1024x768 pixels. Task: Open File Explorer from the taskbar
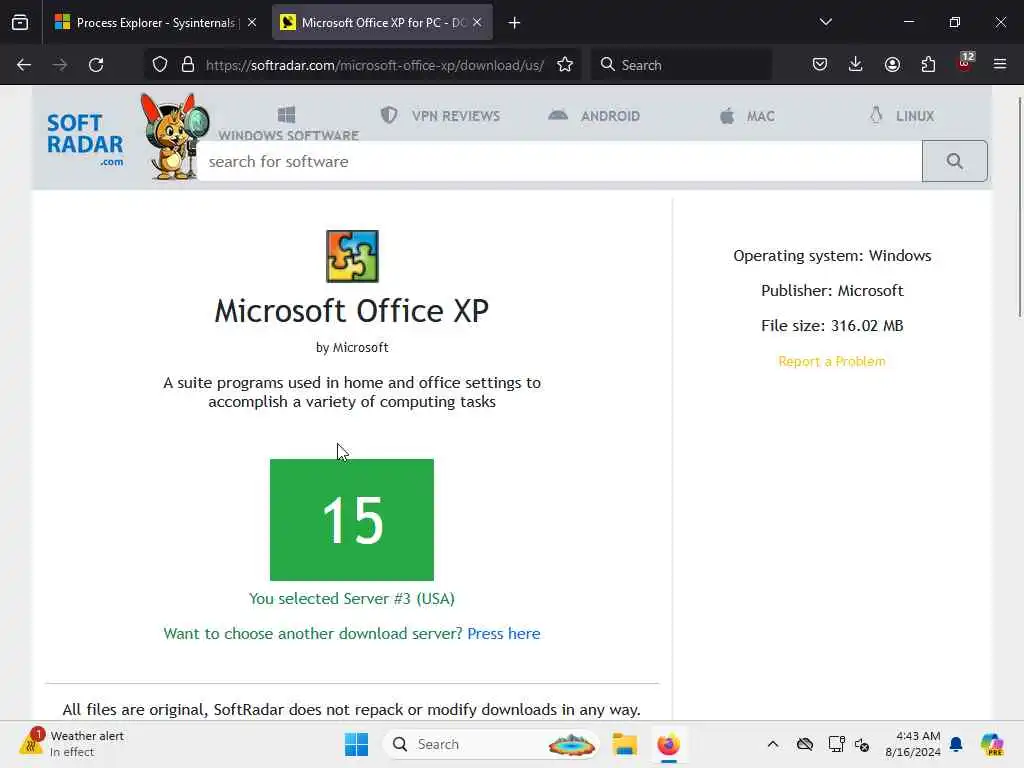pyautogui.click(x=624, y=744)
